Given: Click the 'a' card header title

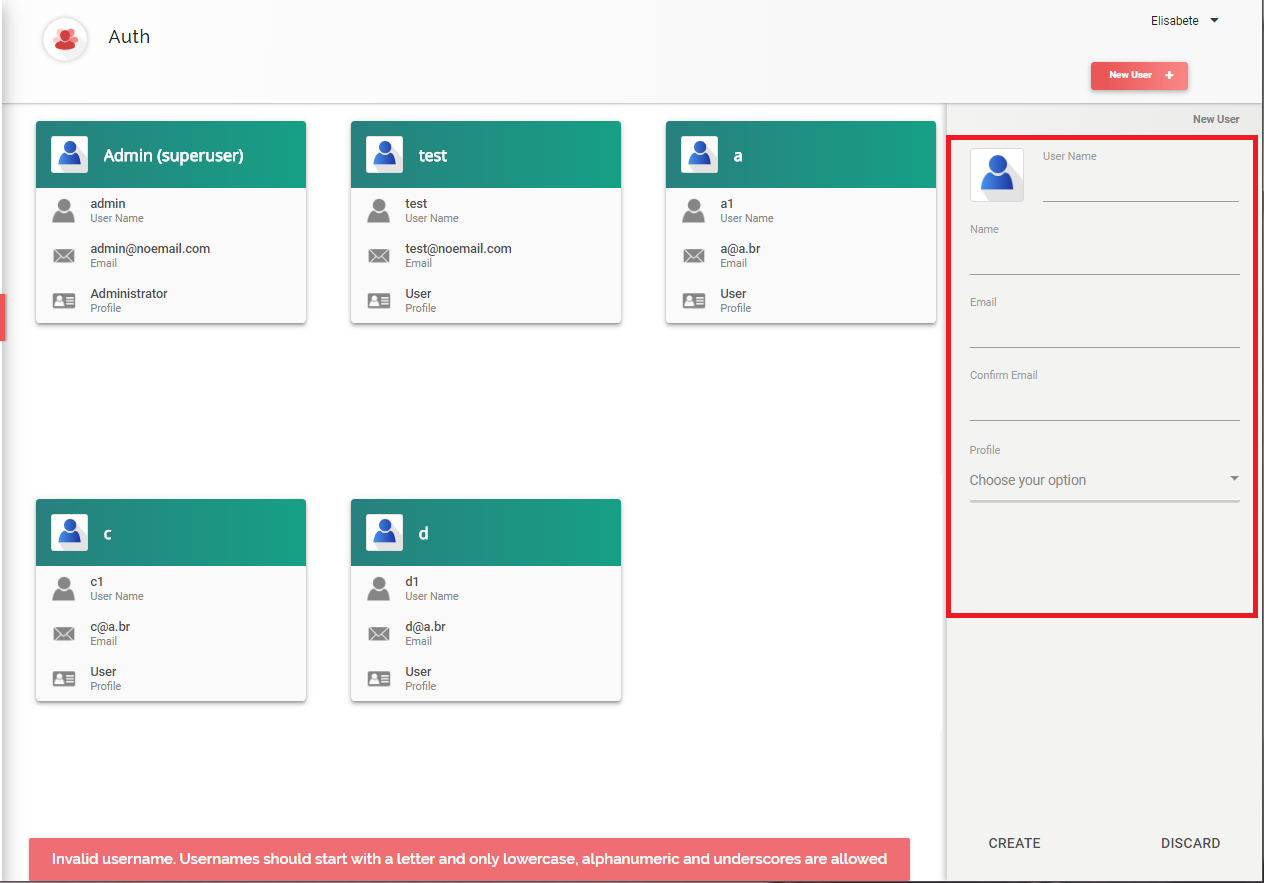Looking at the screenshot, I should (738, 156).
